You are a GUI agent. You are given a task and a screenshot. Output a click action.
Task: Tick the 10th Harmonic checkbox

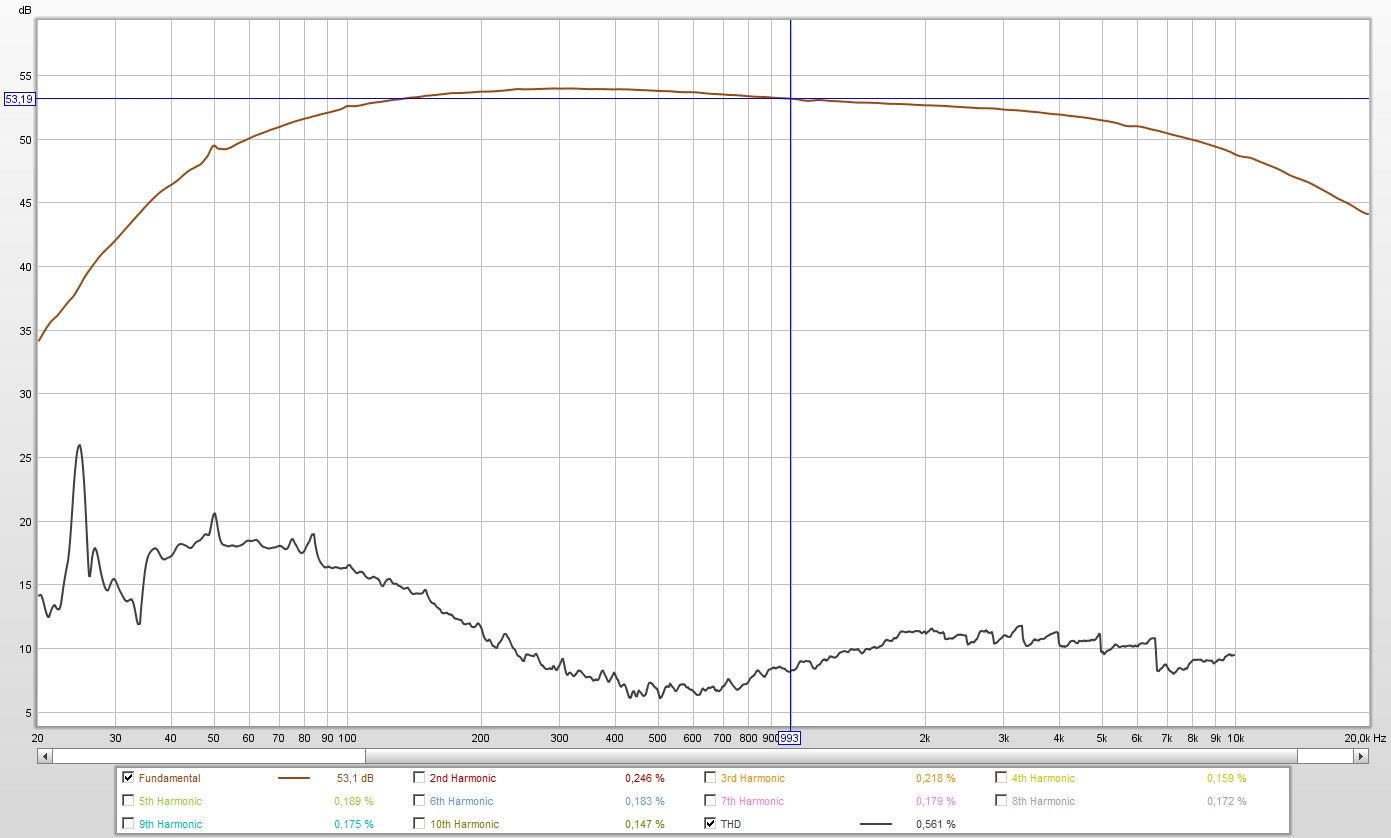[x=419, y=823]
